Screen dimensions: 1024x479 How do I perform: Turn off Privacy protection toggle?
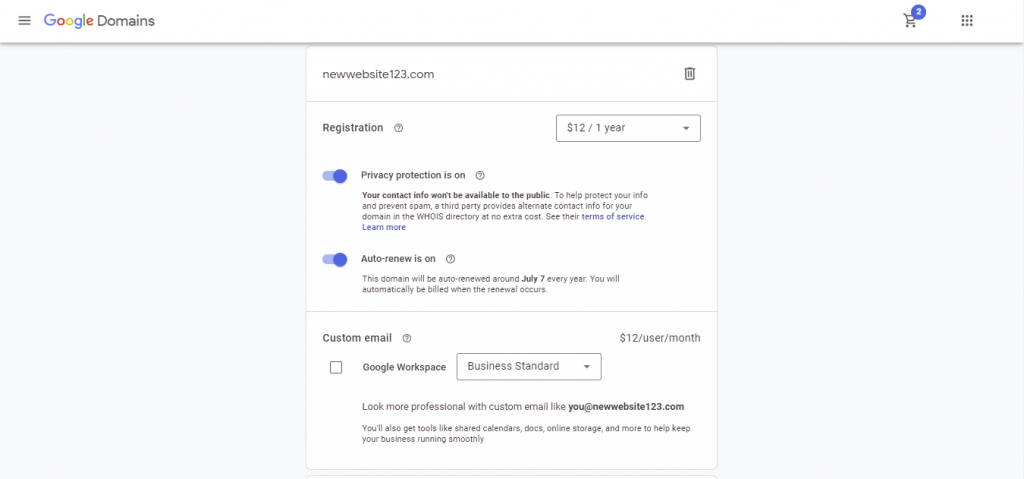pos(335,176)
